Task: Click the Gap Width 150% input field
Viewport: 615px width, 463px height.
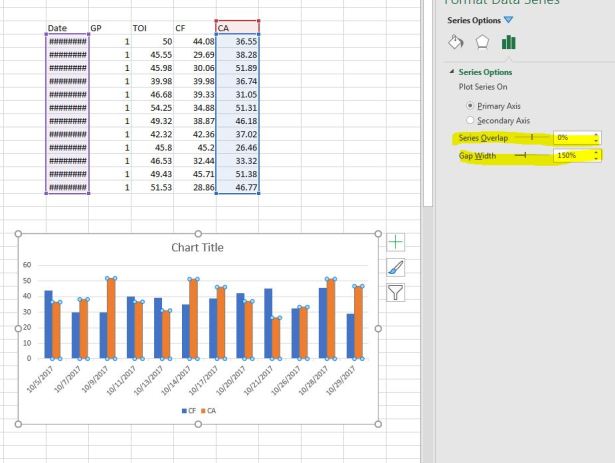Action: coord(573,156)
